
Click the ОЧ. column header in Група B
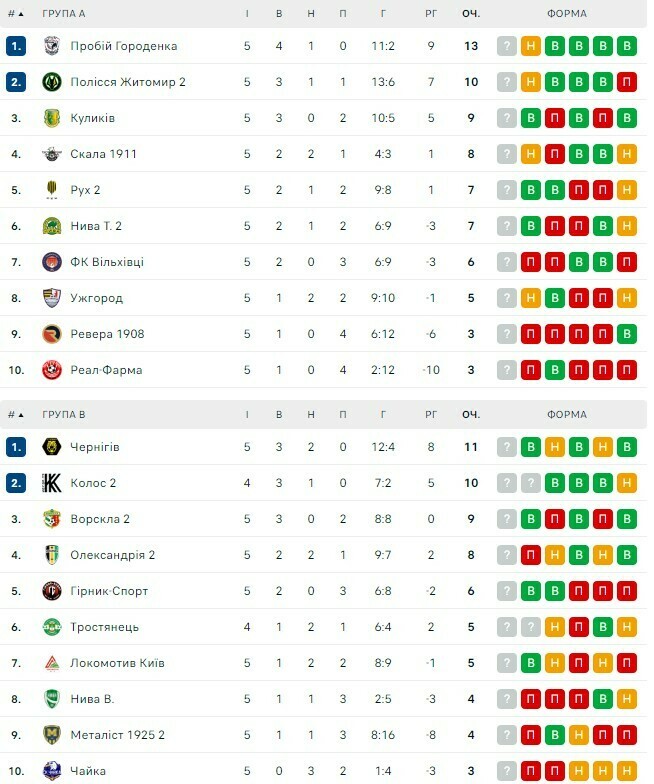pyautogui.click(x=470, y=414)
